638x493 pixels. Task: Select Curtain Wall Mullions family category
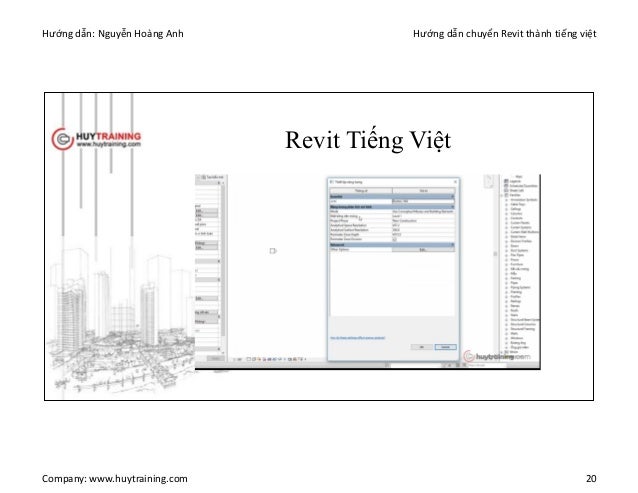pyautogui.click(x=525, y=232)
